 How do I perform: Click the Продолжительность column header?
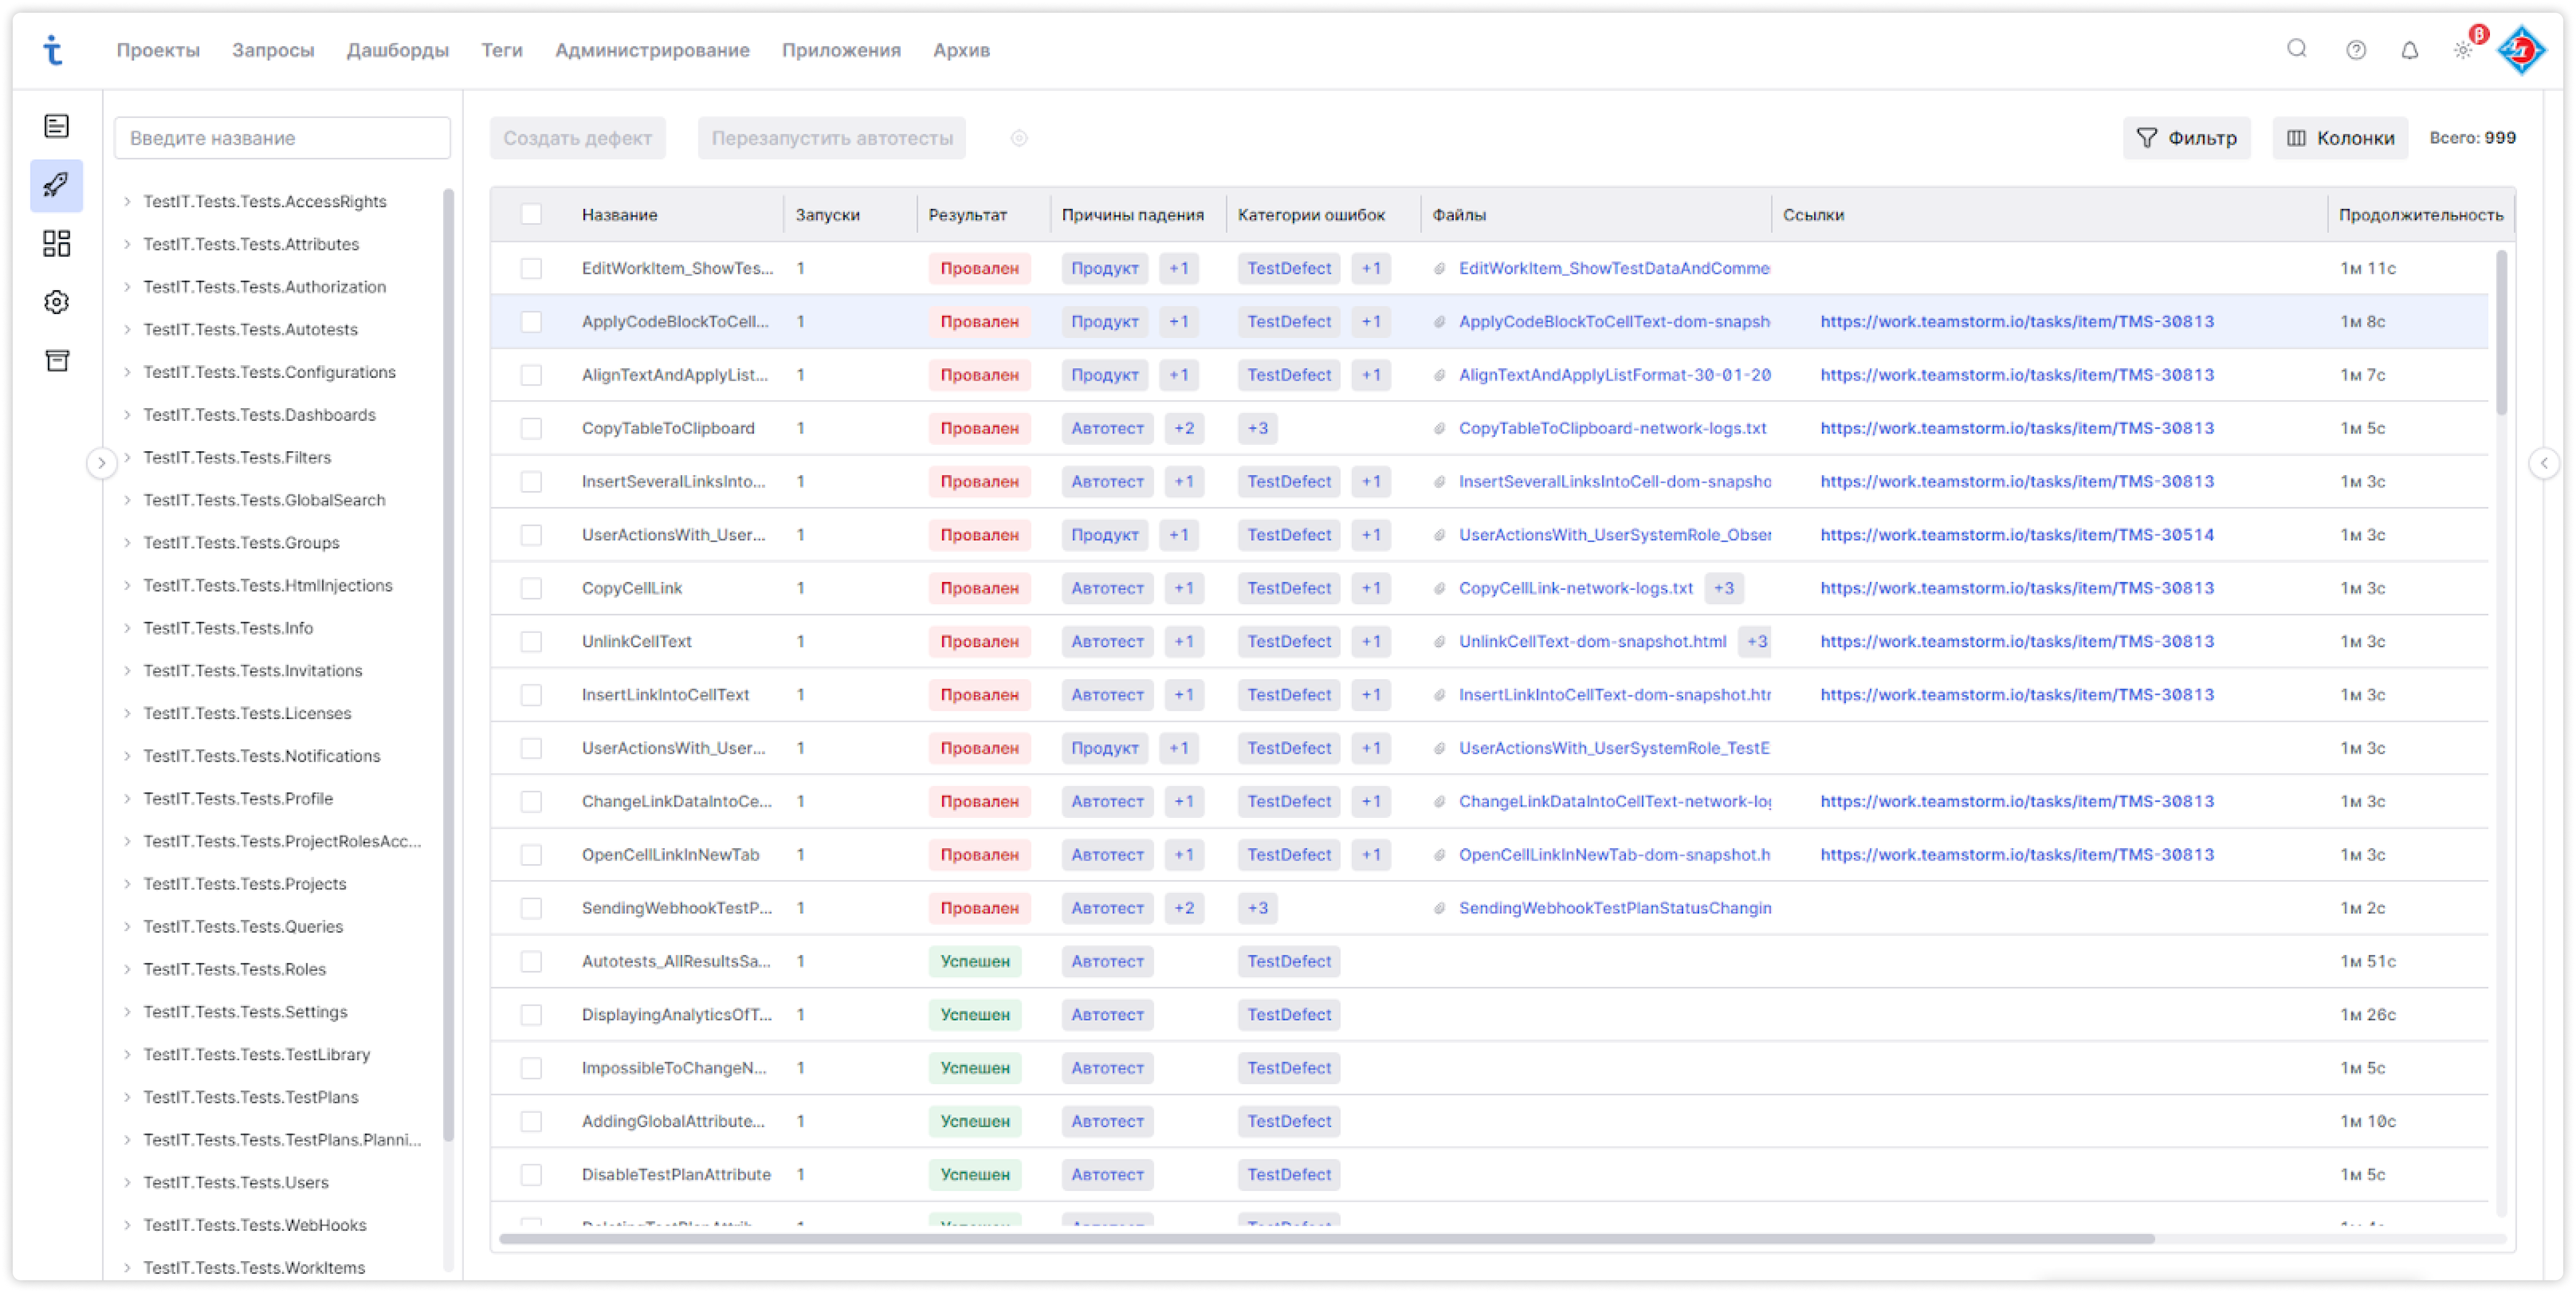pyautogui.click(x=2420, y=215)
